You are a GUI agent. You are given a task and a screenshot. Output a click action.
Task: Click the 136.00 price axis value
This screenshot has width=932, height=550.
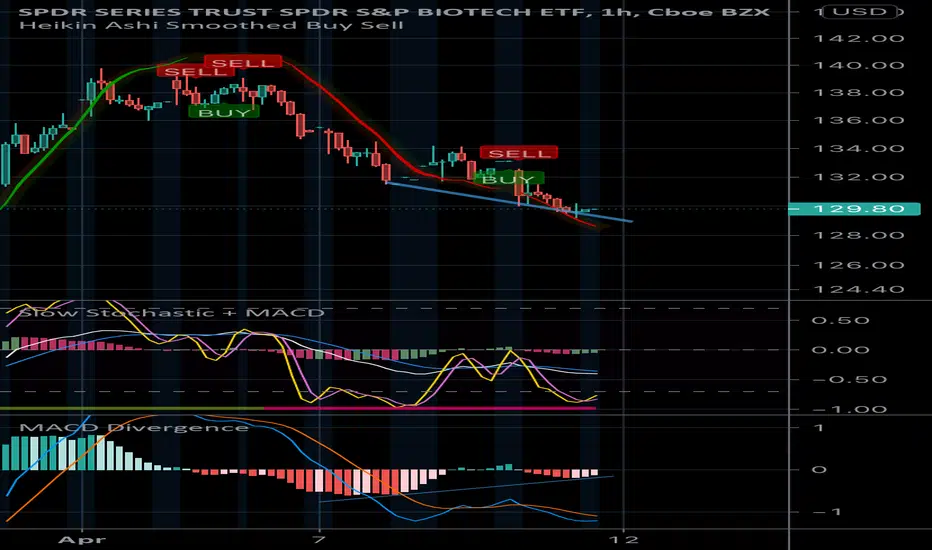(858, 120)
